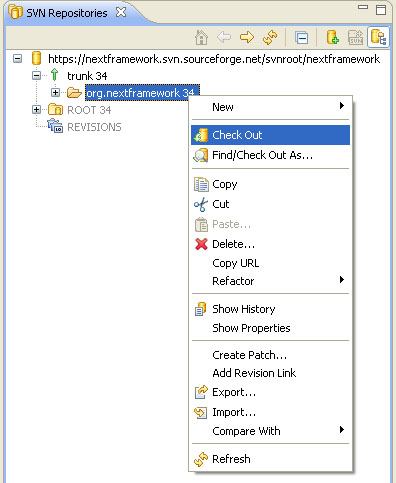Select the trunk 34 tree item
Viewport: 396px width, 483px height.
point(87,76)
